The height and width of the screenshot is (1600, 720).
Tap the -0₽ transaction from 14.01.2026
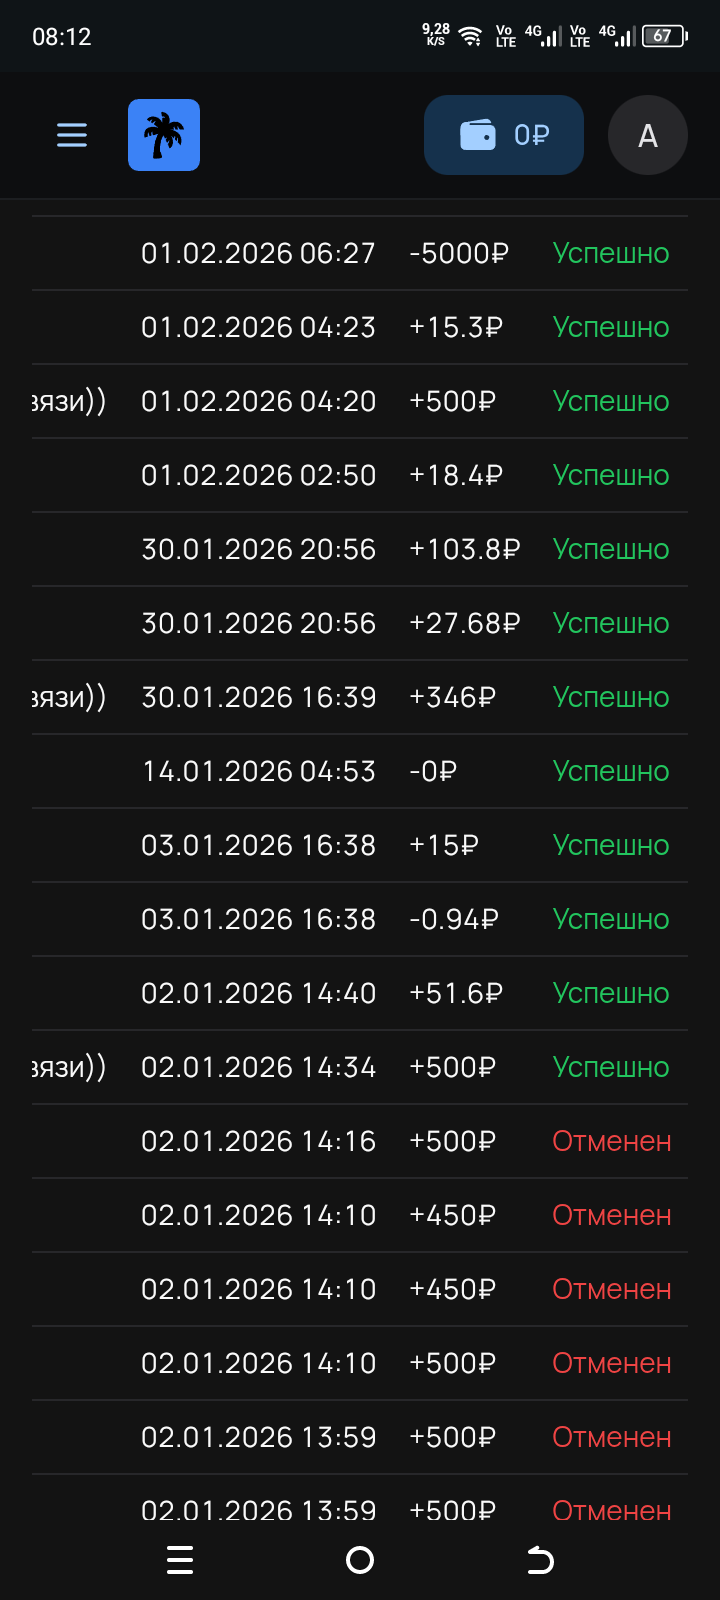[x=433, y=771]
